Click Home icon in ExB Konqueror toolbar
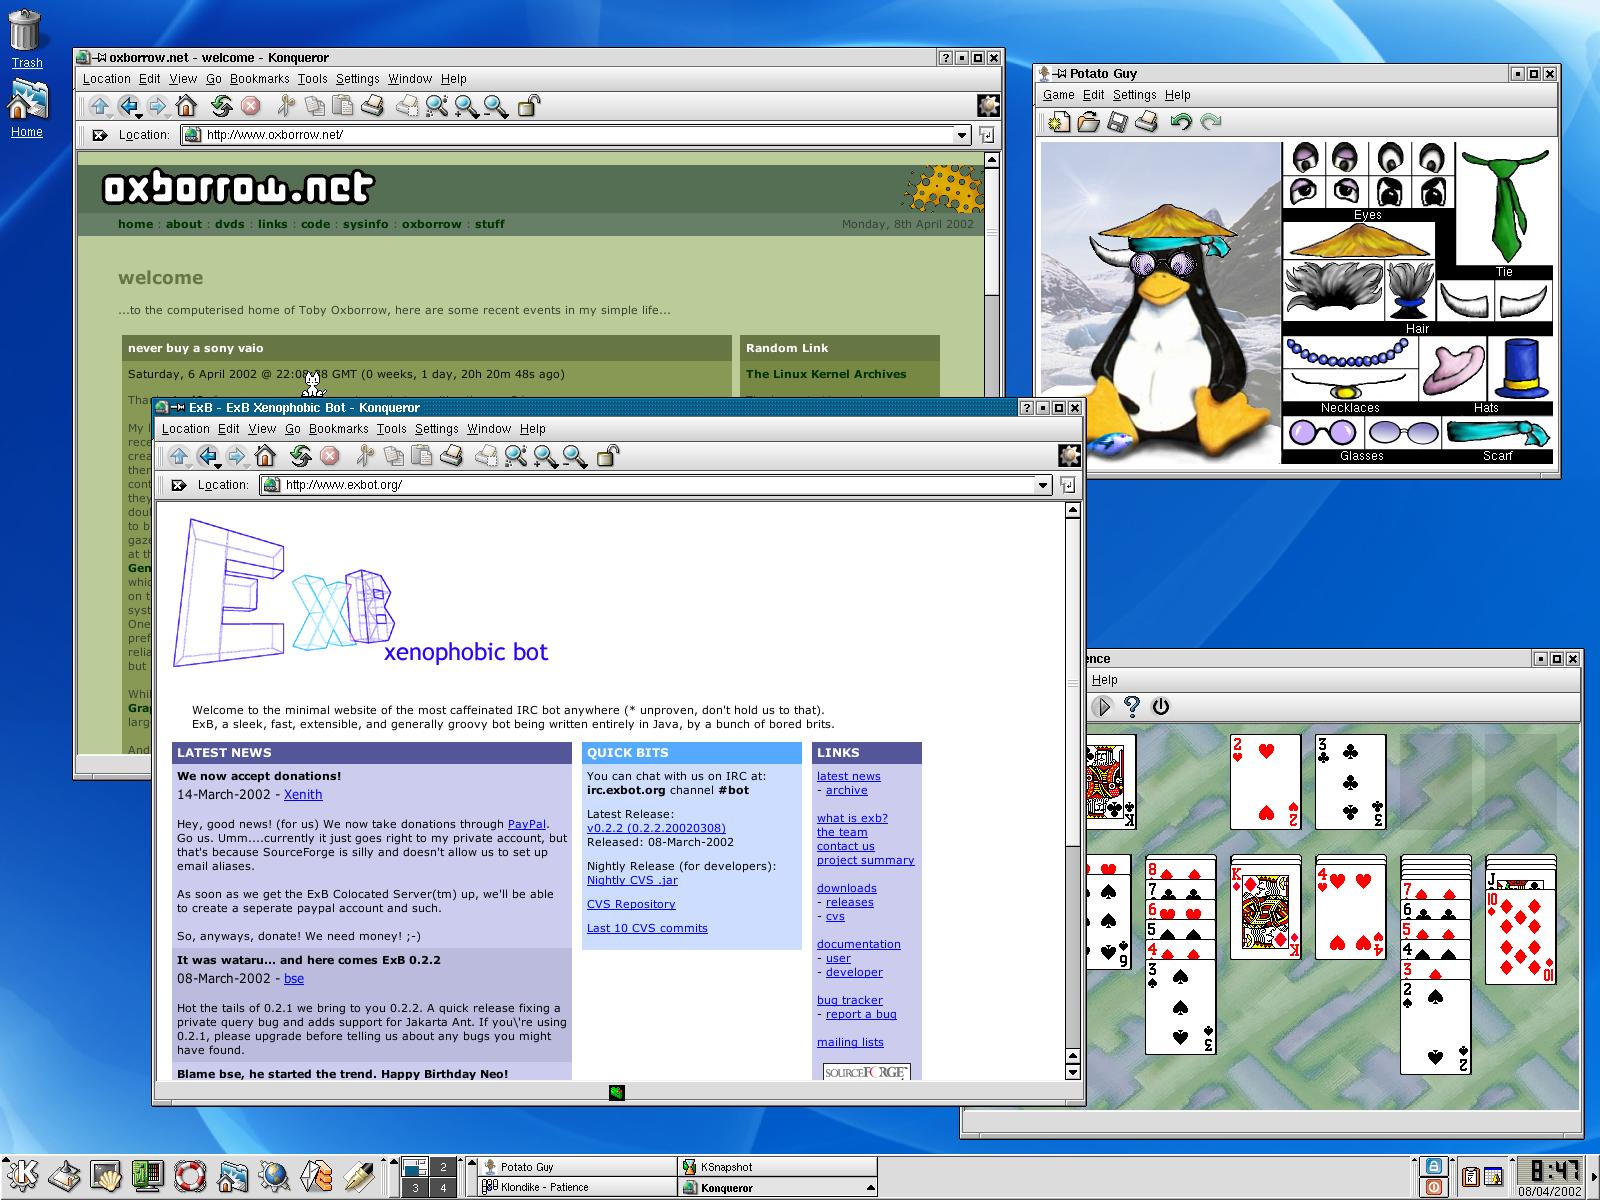This screenshot has height=1200, width=1600. click(x=265, y=457)
